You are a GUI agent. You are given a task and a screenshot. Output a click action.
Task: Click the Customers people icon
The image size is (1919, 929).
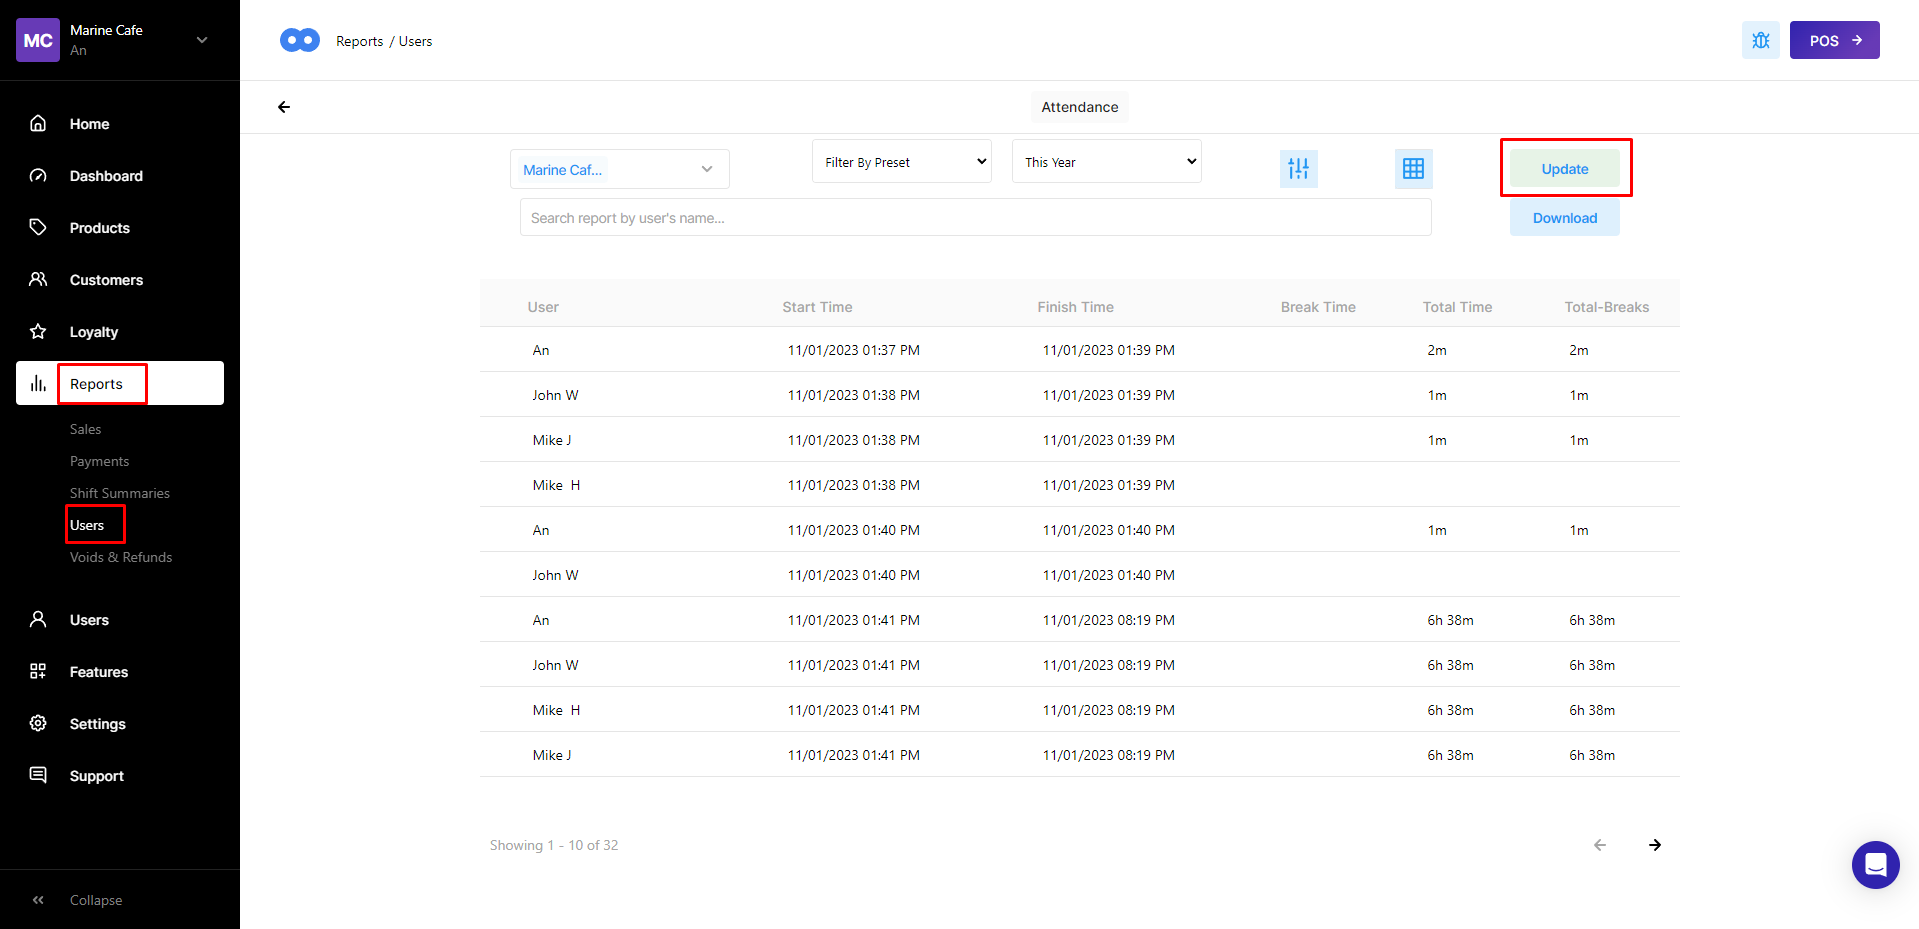(x=38, y=279)
